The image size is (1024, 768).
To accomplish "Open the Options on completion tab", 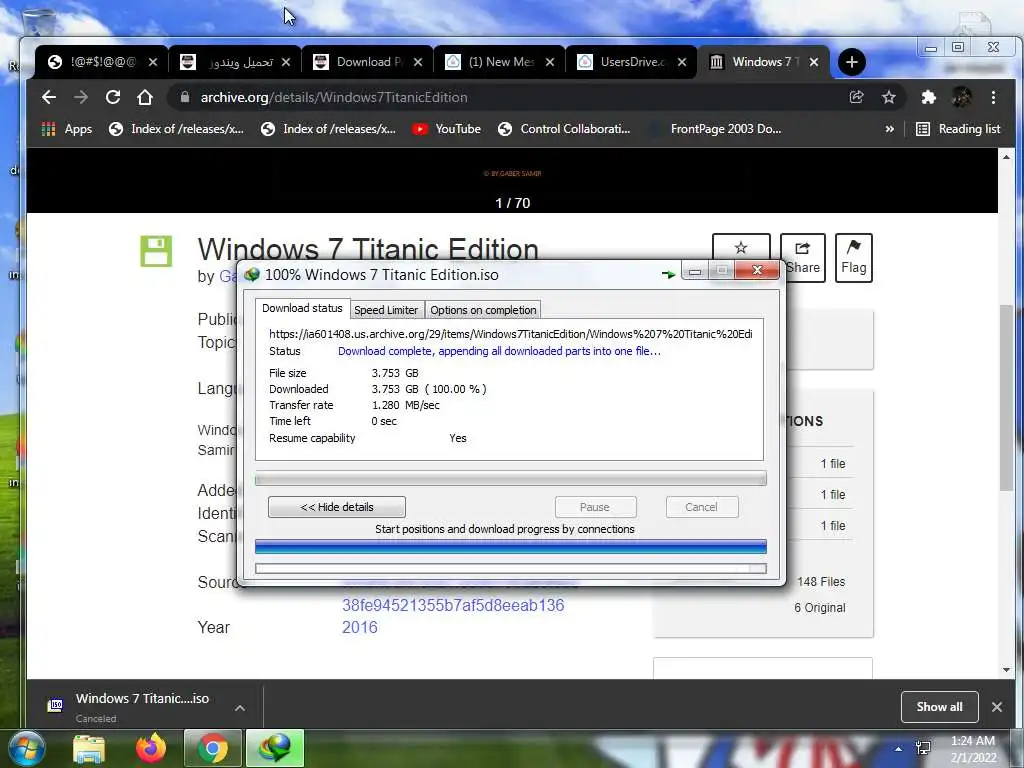I will point(483,310).
